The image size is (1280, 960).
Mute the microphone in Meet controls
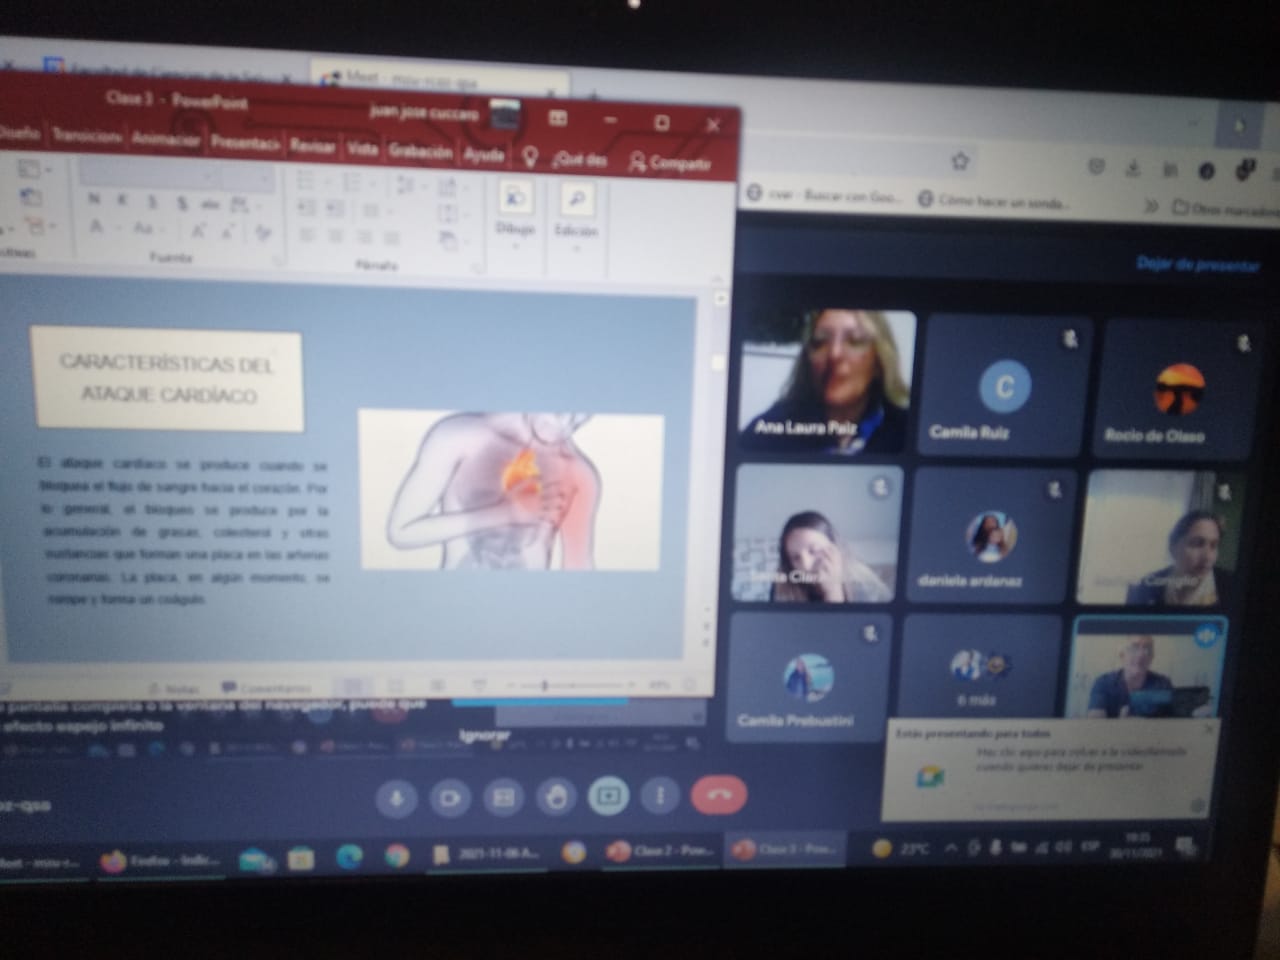(397, 798)
